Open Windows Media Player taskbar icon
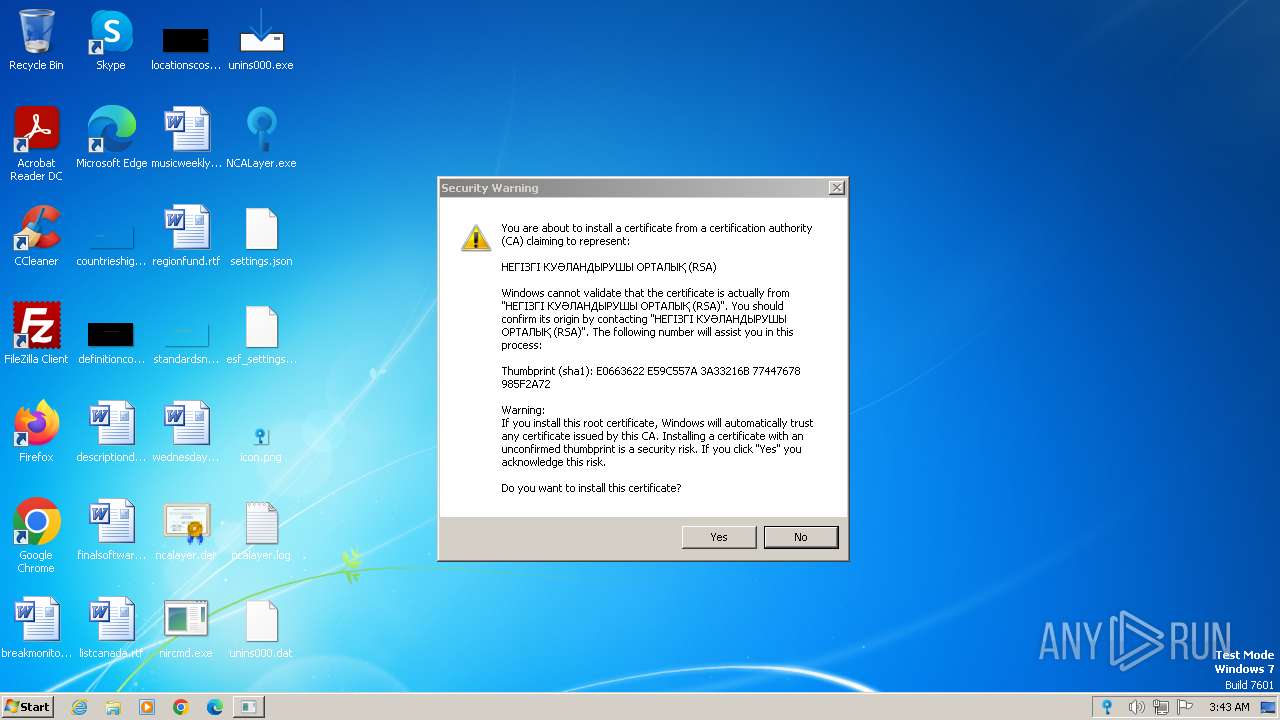Image resolution: width=1280 pixels, height=720 pixels. pos(147,707)
